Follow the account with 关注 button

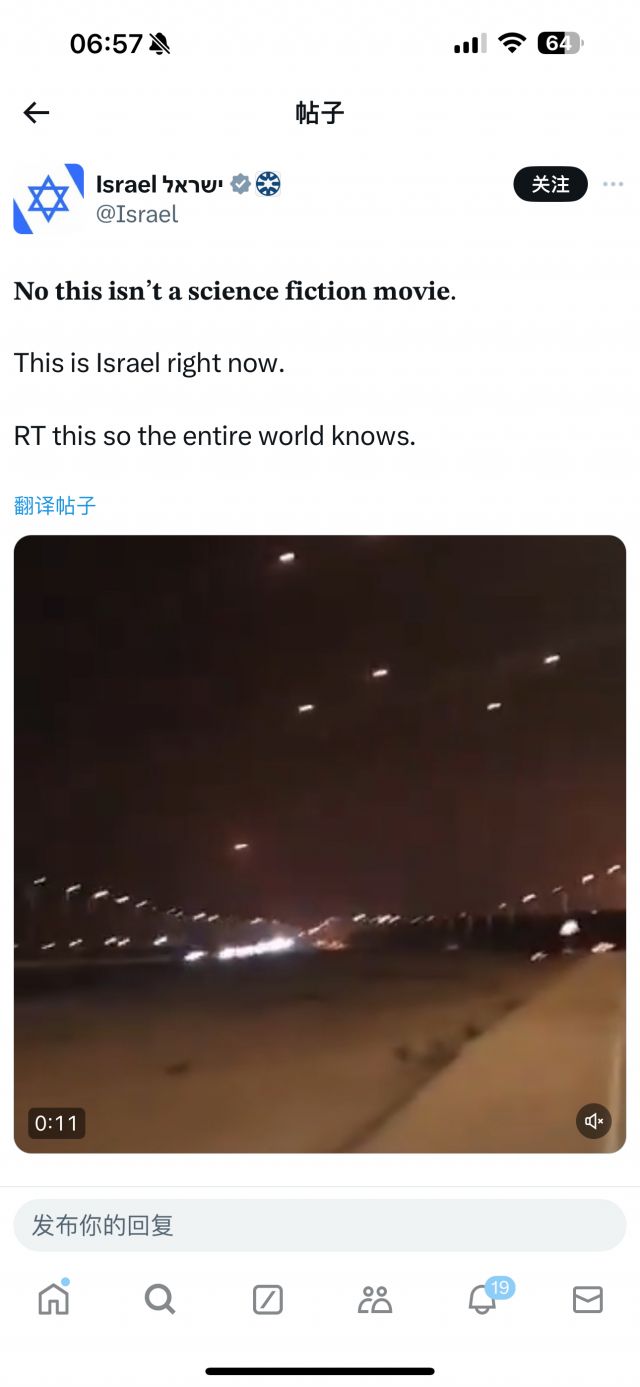tap(550, 184)
